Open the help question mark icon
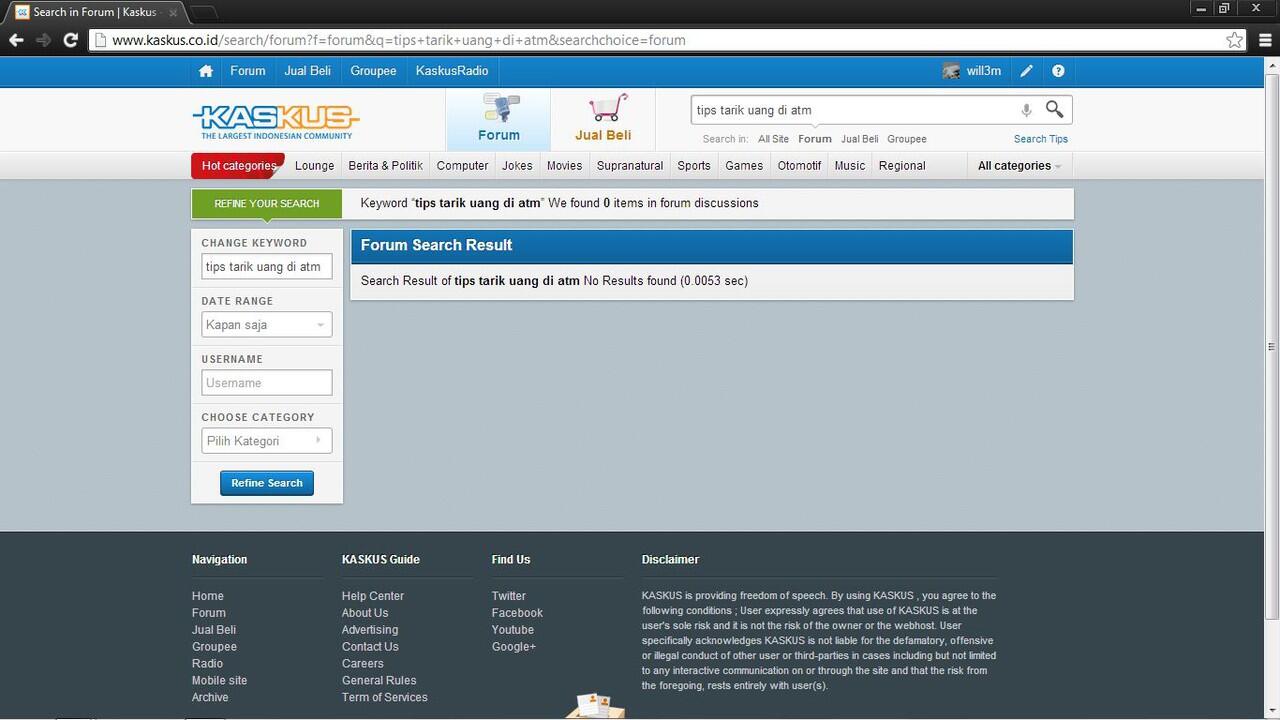Image resolution: width=1280 pixels, height=720 pixels. pyautogui.click(x=1058, y=71)
